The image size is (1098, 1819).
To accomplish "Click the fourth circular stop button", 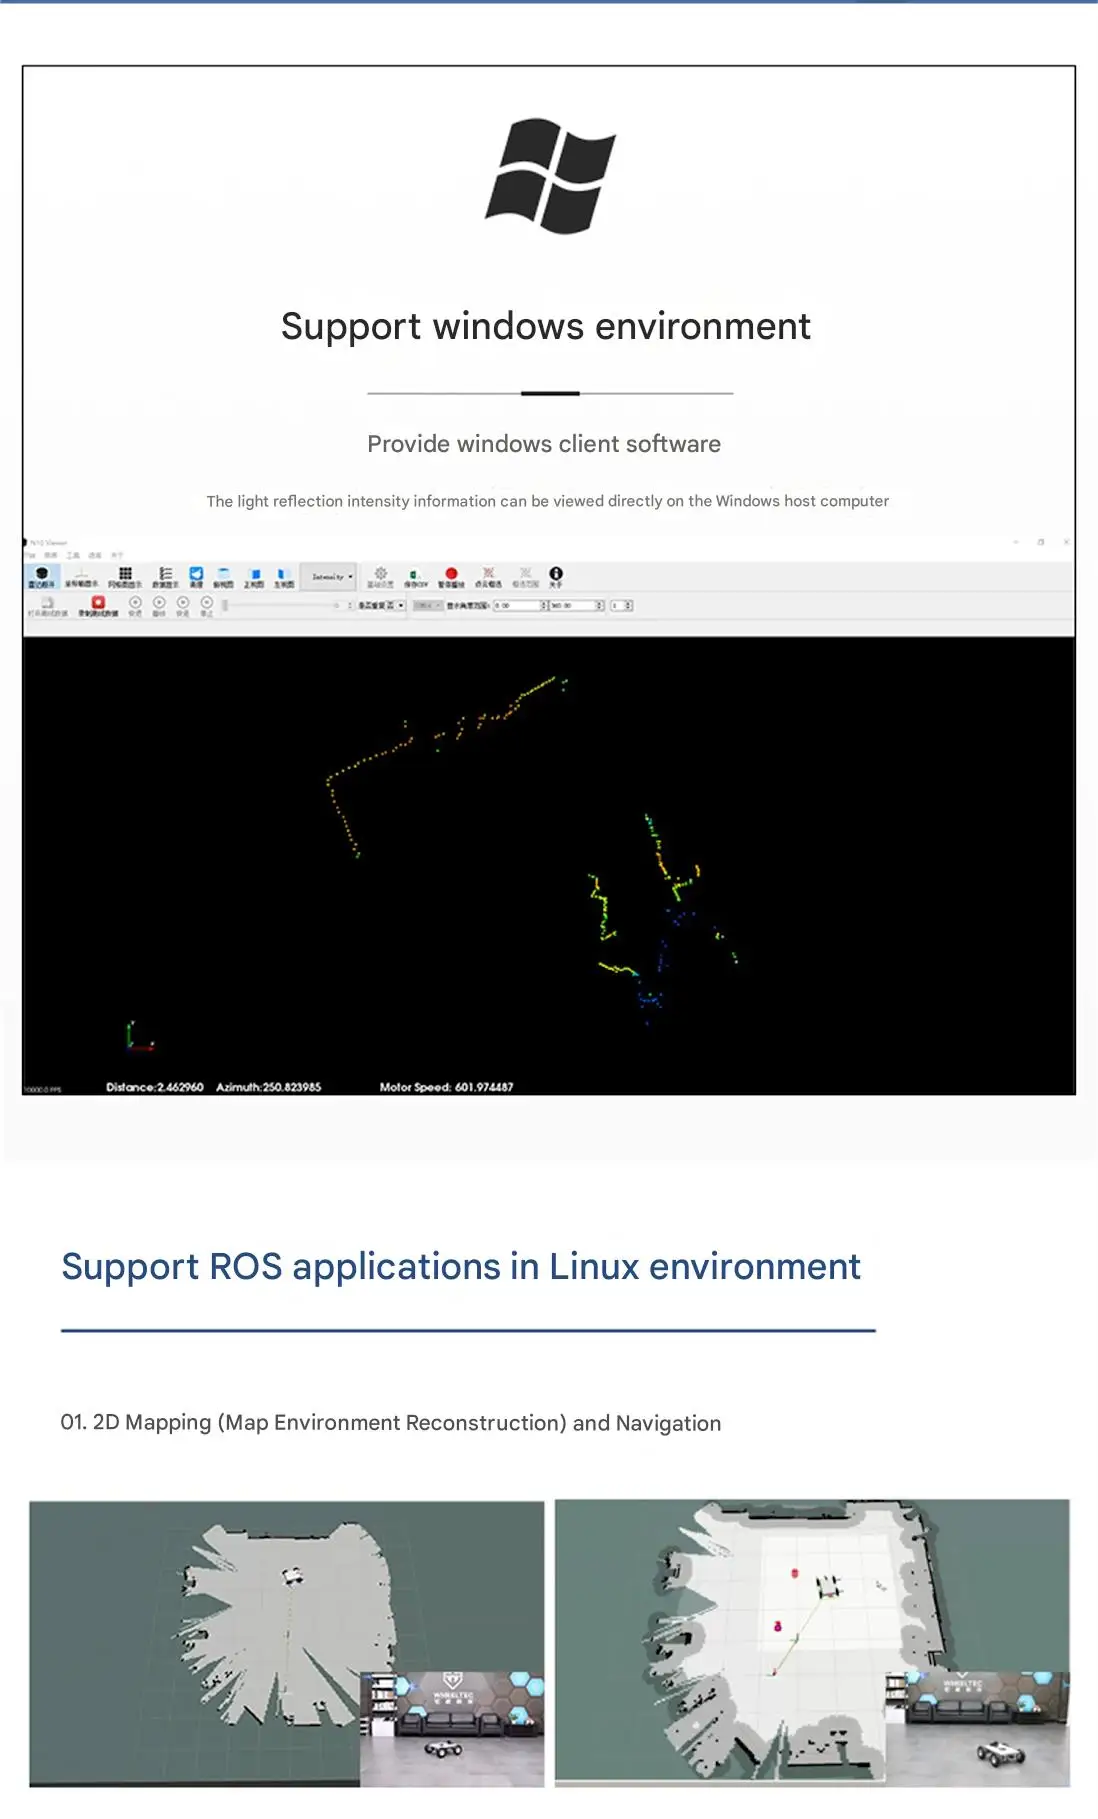I will (x=207, y=606).
